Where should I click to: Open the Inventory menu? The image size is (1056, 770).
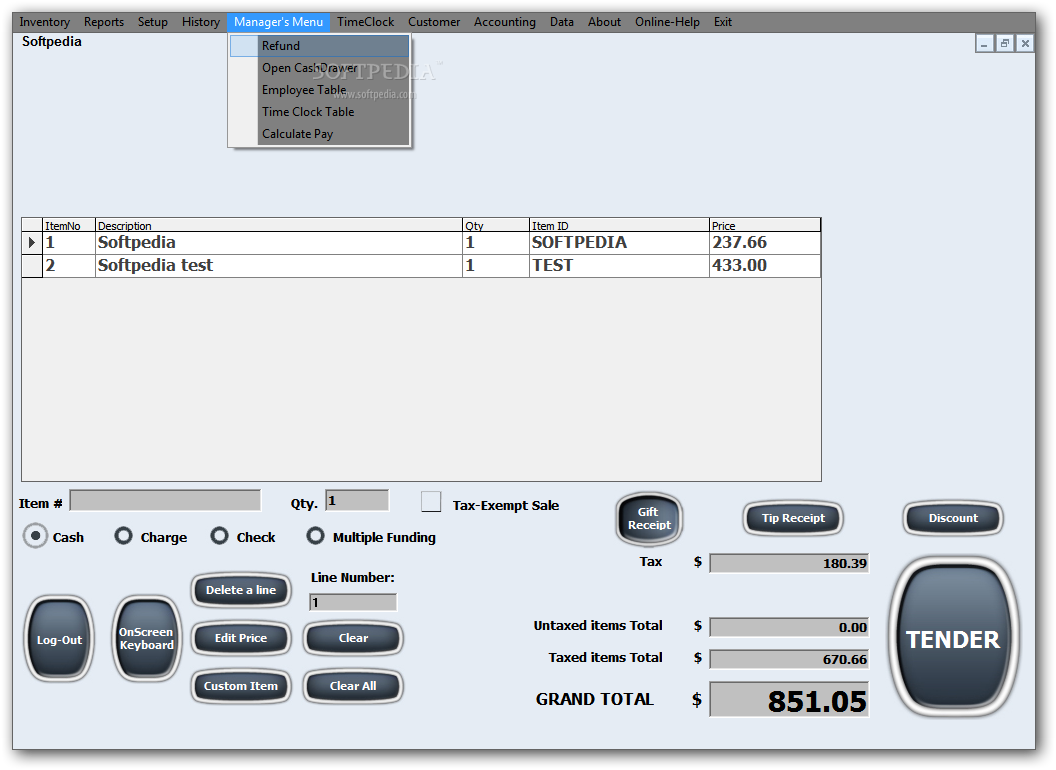point(44,22)
